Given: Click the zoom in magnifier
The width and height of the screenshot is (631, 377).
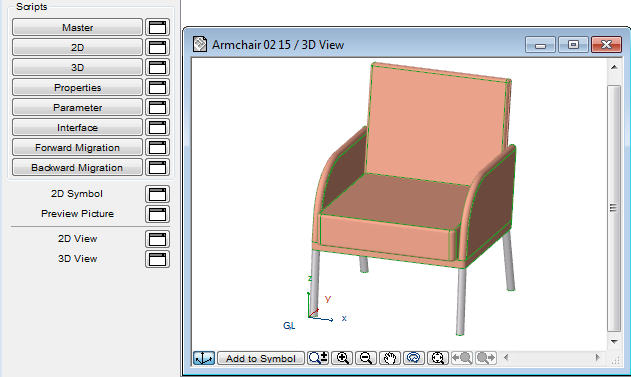Looking at the screenshot, I should [342, 358].
